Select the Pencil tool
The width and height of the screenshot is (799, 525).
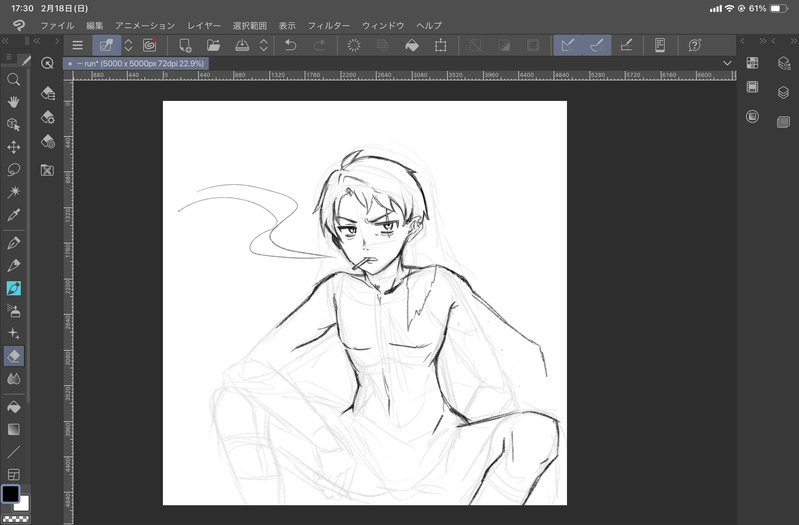[14, 265]
